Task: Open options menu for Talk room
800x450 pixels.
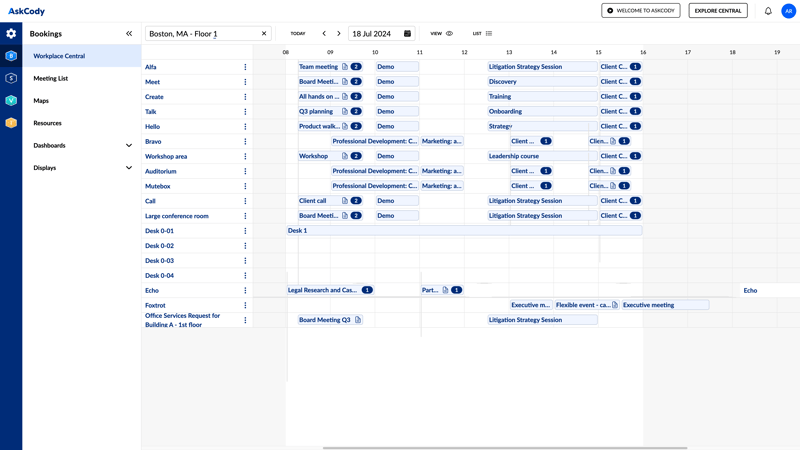Action: (245, 111)
